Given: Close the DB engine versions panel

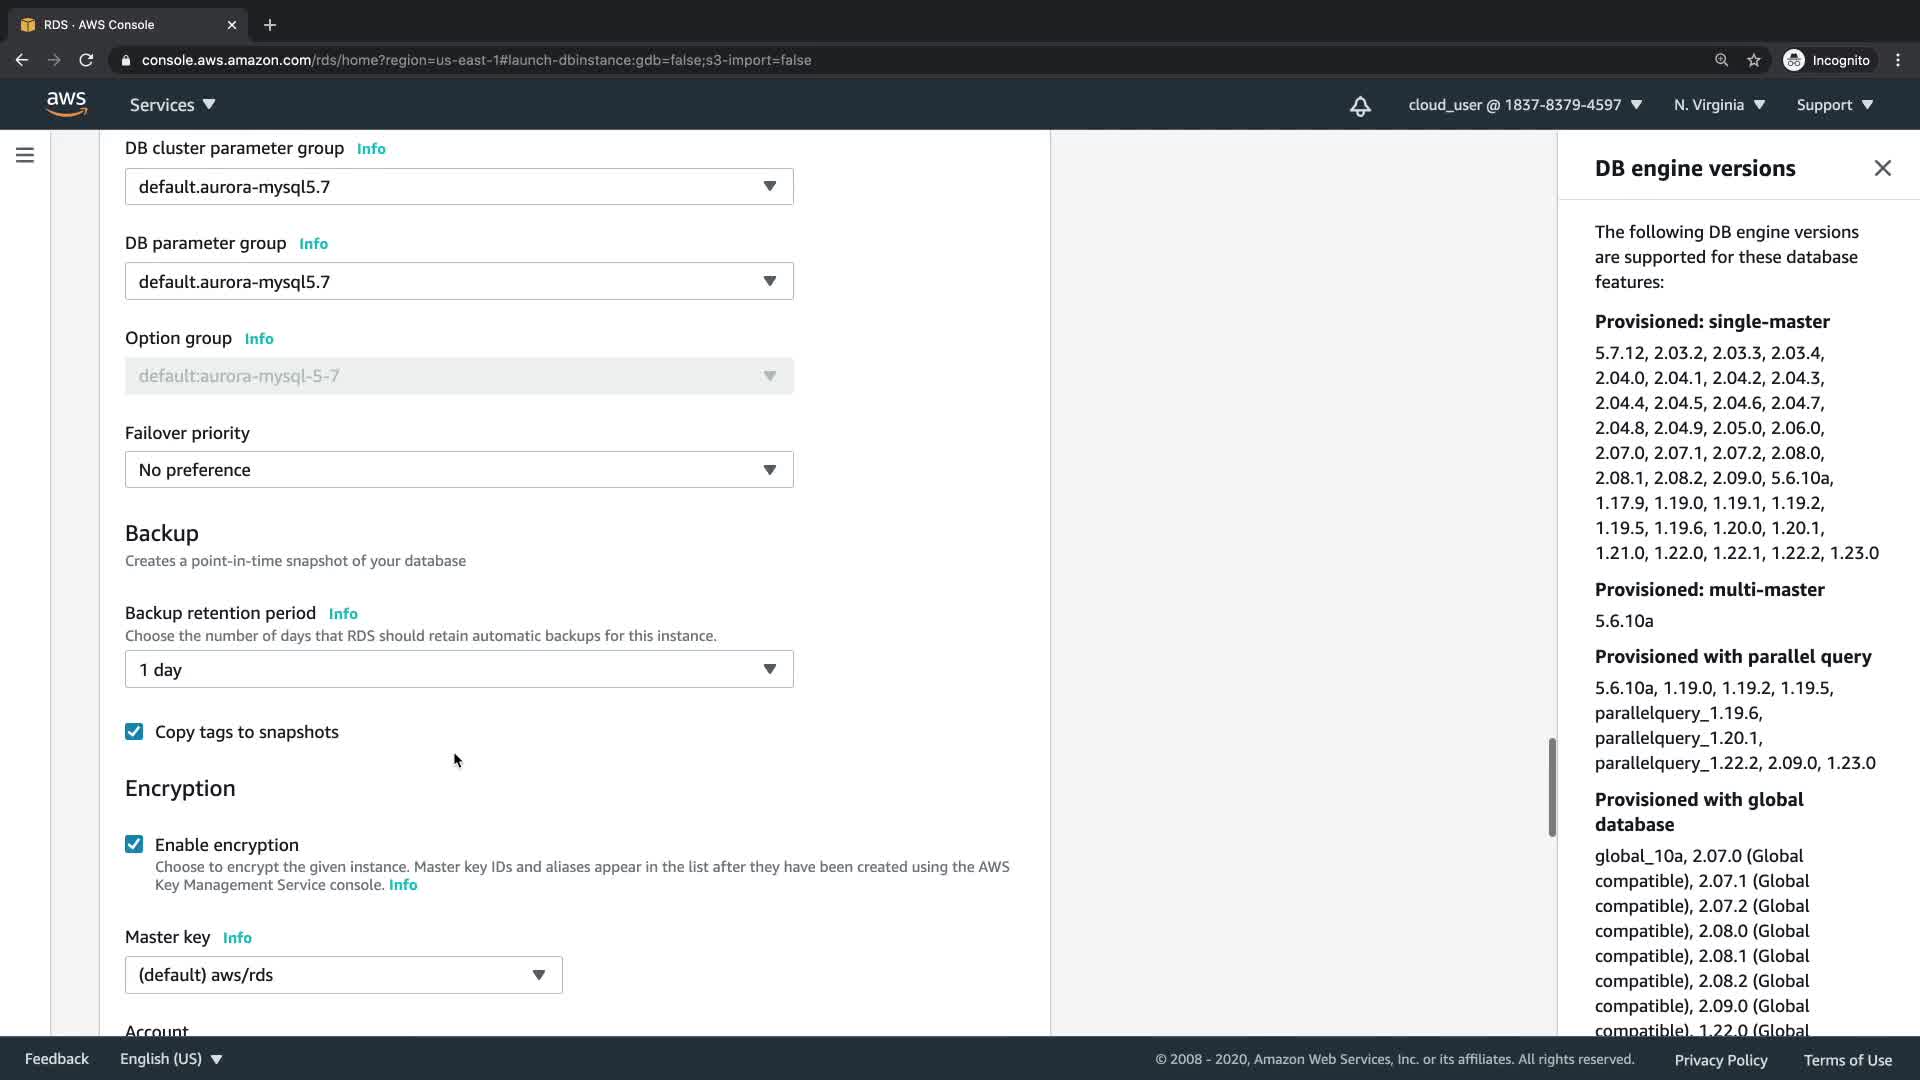Looking at the screenshot, I should pyautogui.click(x=1882, y=168).
